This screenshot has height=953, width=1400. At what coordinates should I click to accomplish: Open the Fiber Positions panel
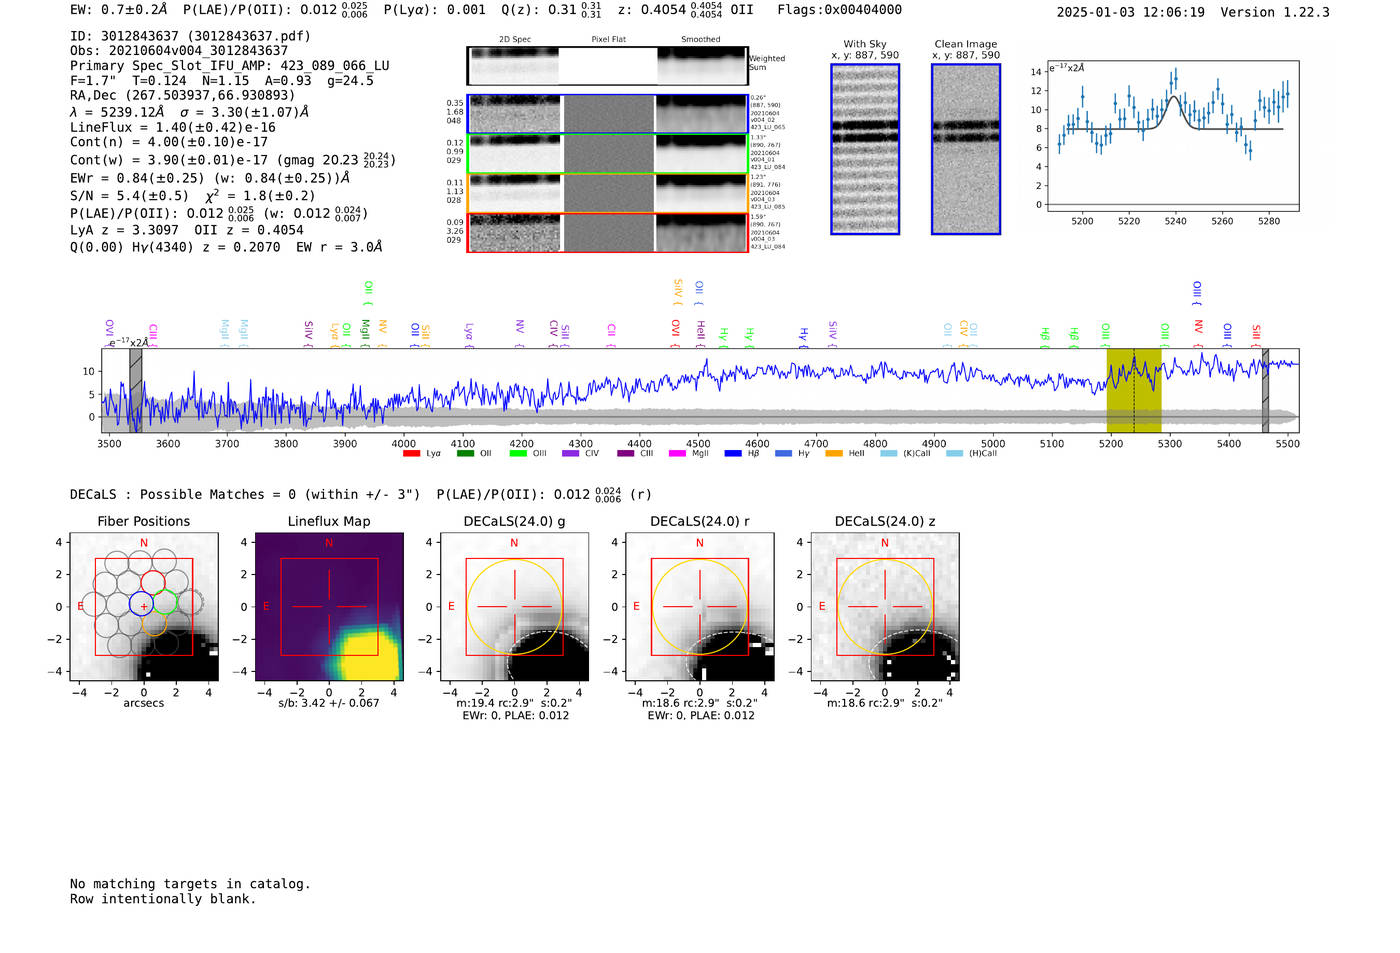[144, 607]
